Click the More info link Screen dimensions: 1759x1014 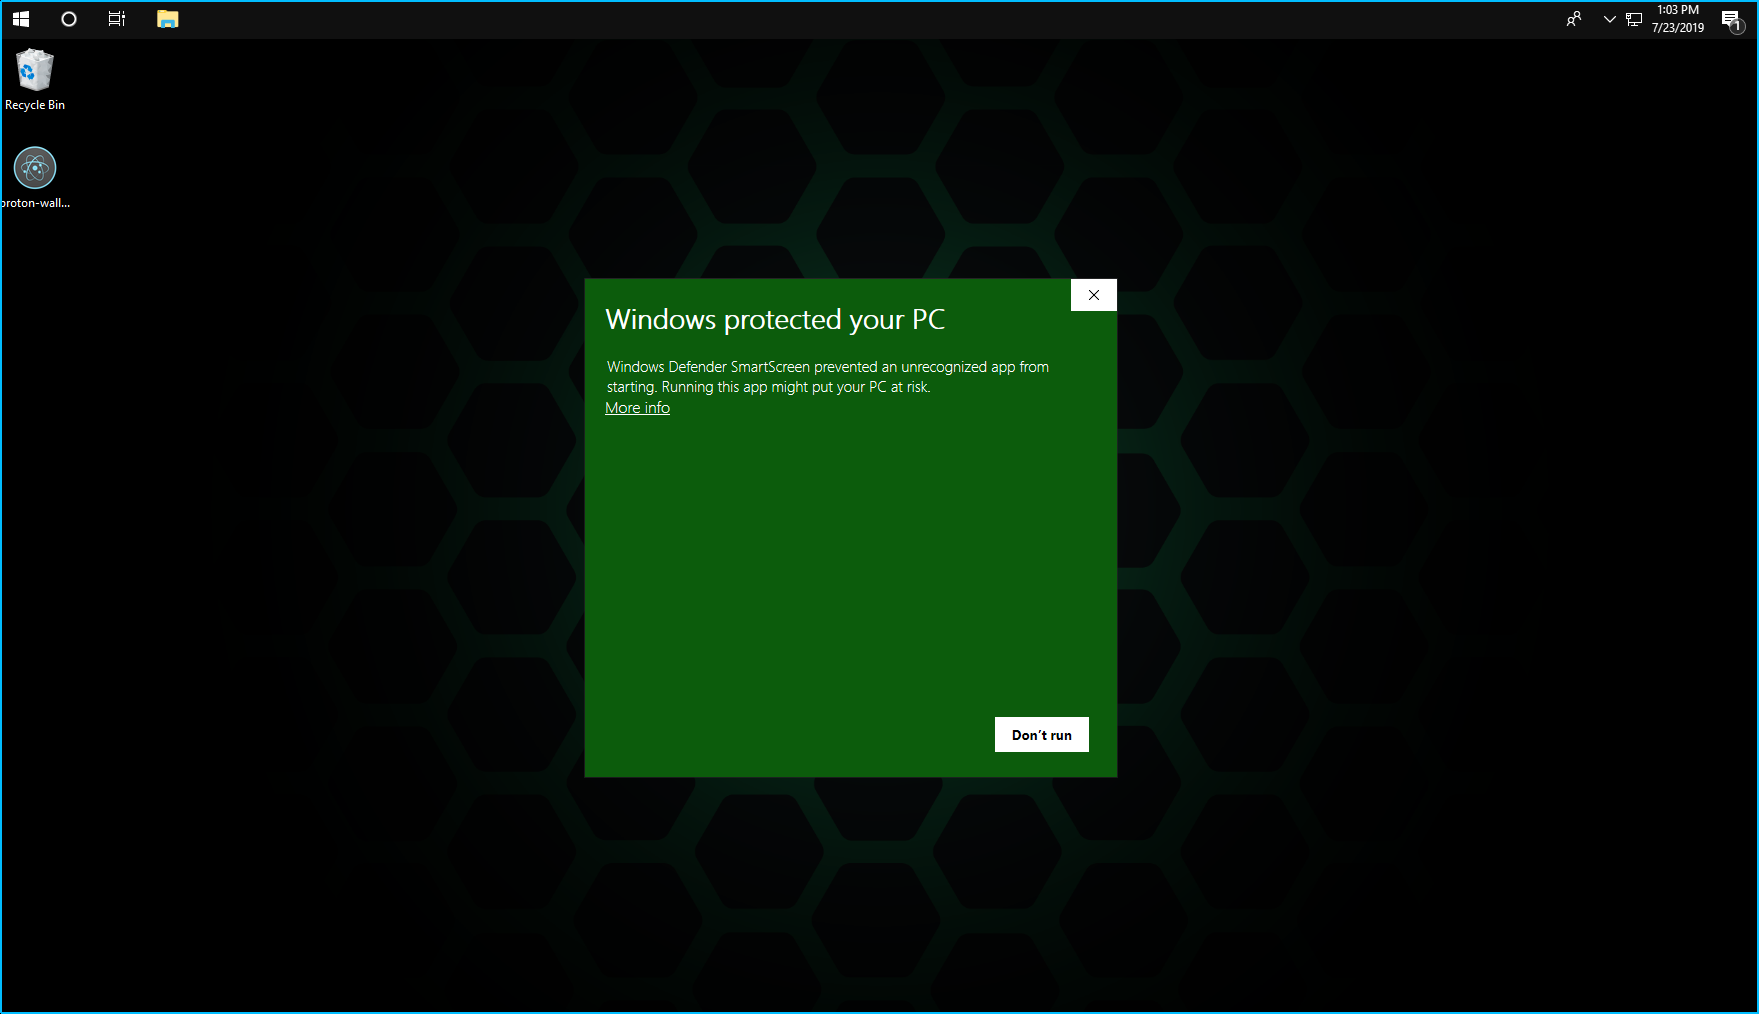(x=637, y=408)
